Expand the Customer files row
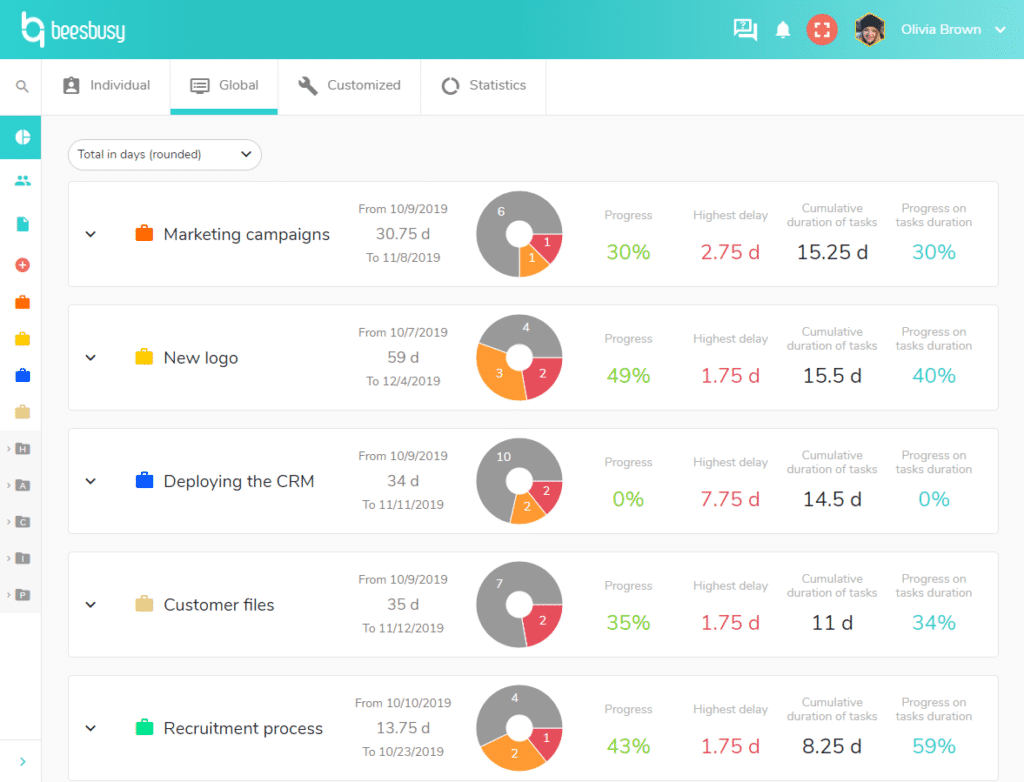The height and width of the screenshot is (782, 1024). 90,604
